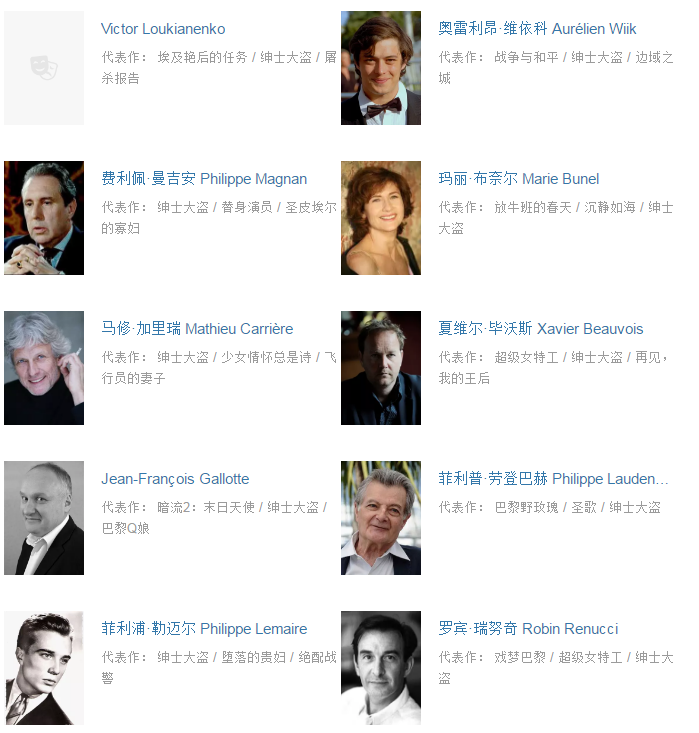Open the 菲利浦·勒迈尔 Philippe Lemaire link
This screenshot has height=733, width=699.
point(204,629)
